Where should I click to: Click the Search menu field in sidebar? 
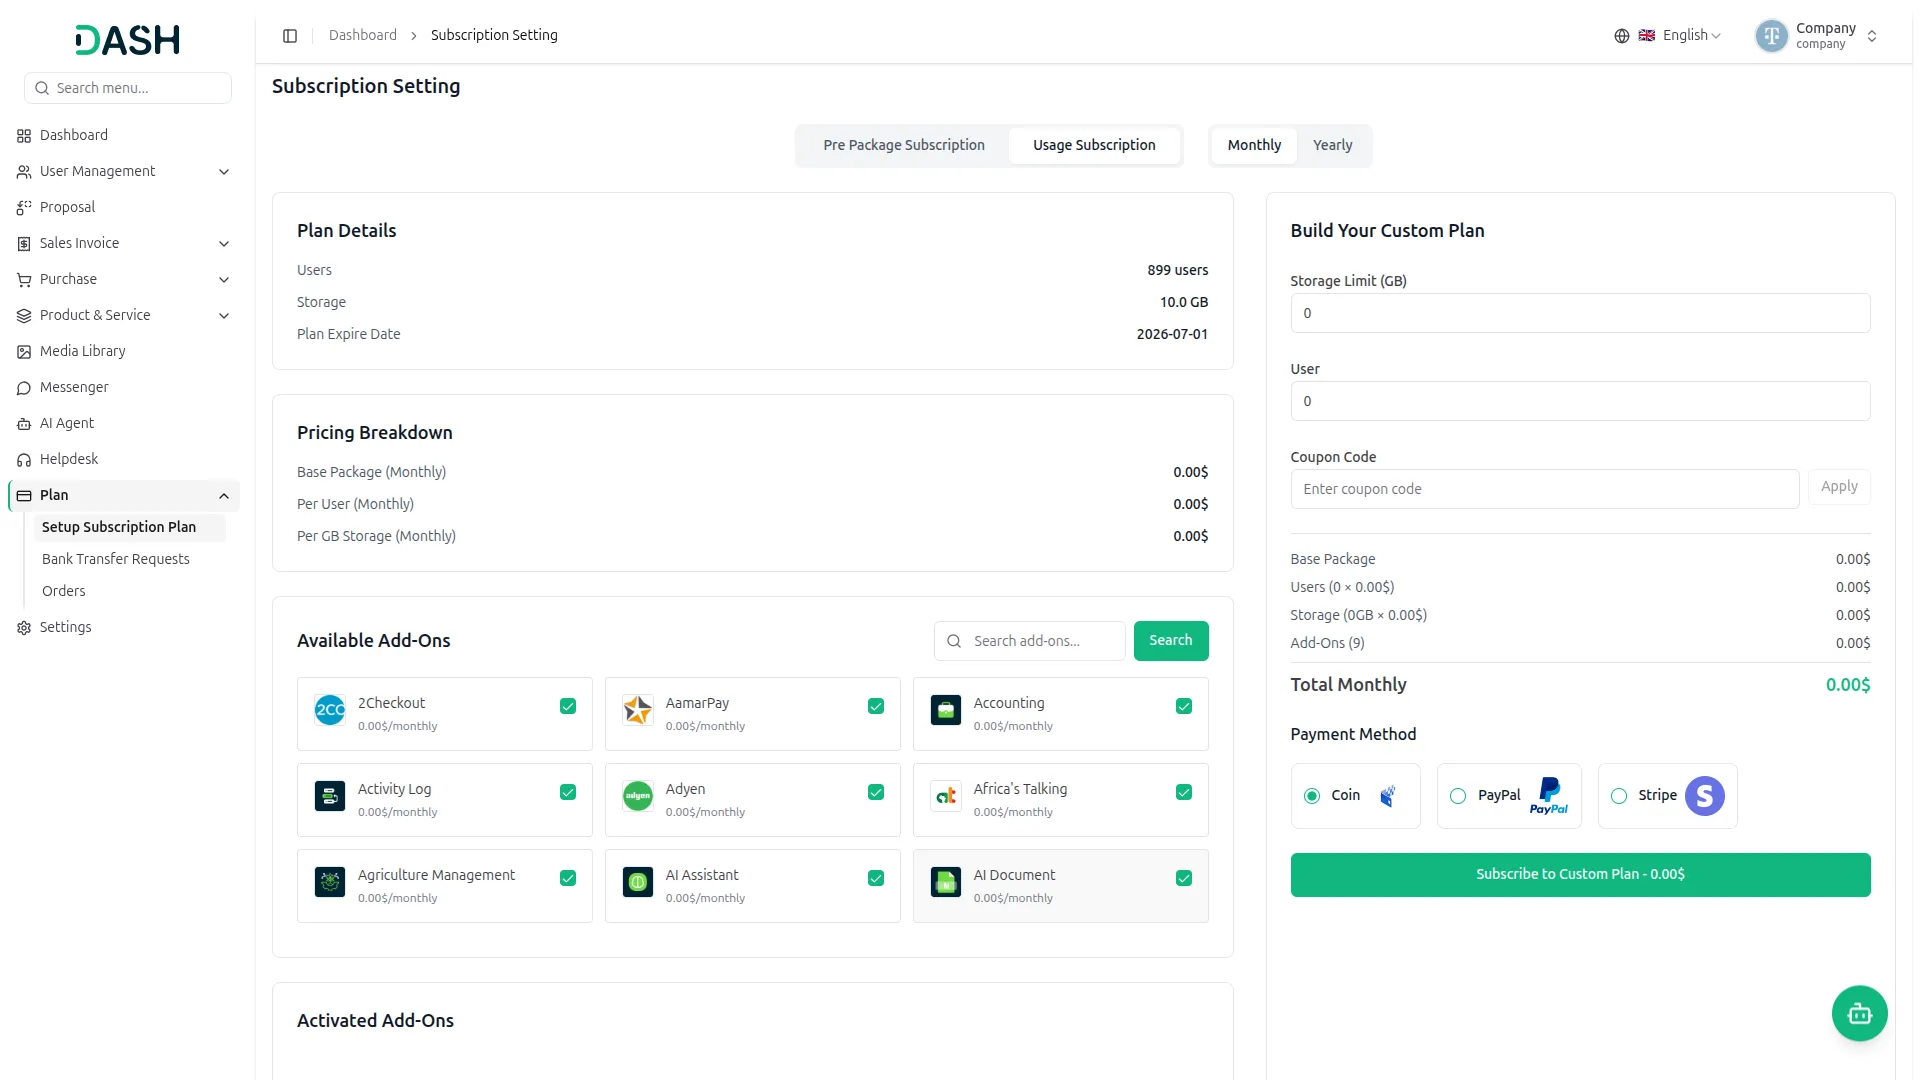click(128, 88)
